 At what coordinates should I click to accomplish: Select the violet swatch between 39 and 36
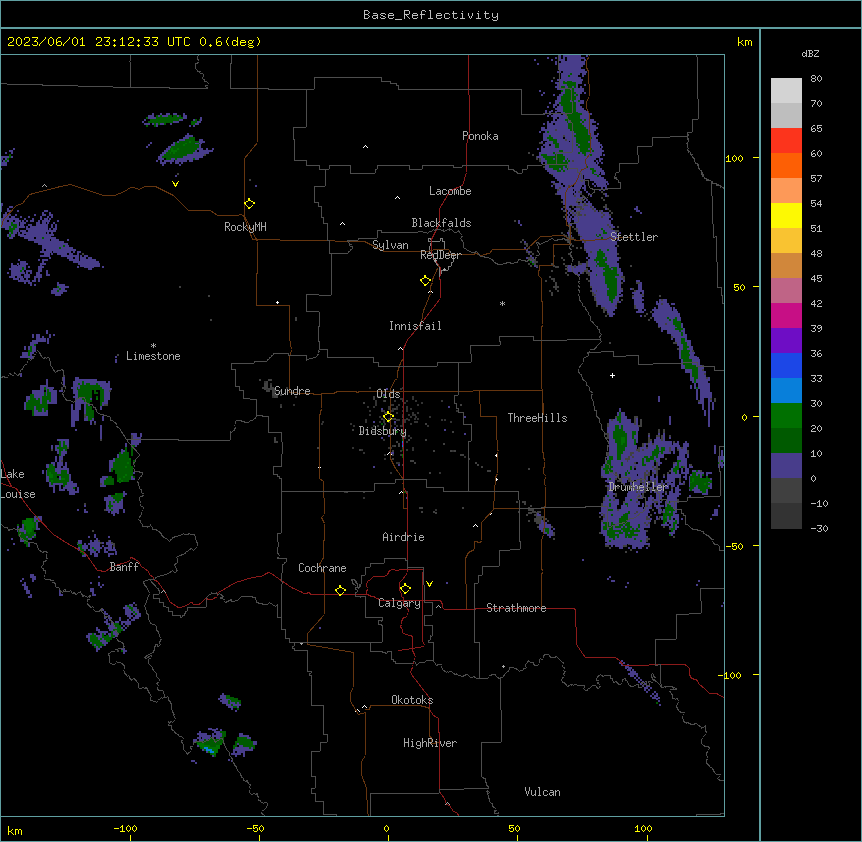[x=786, y=340]
